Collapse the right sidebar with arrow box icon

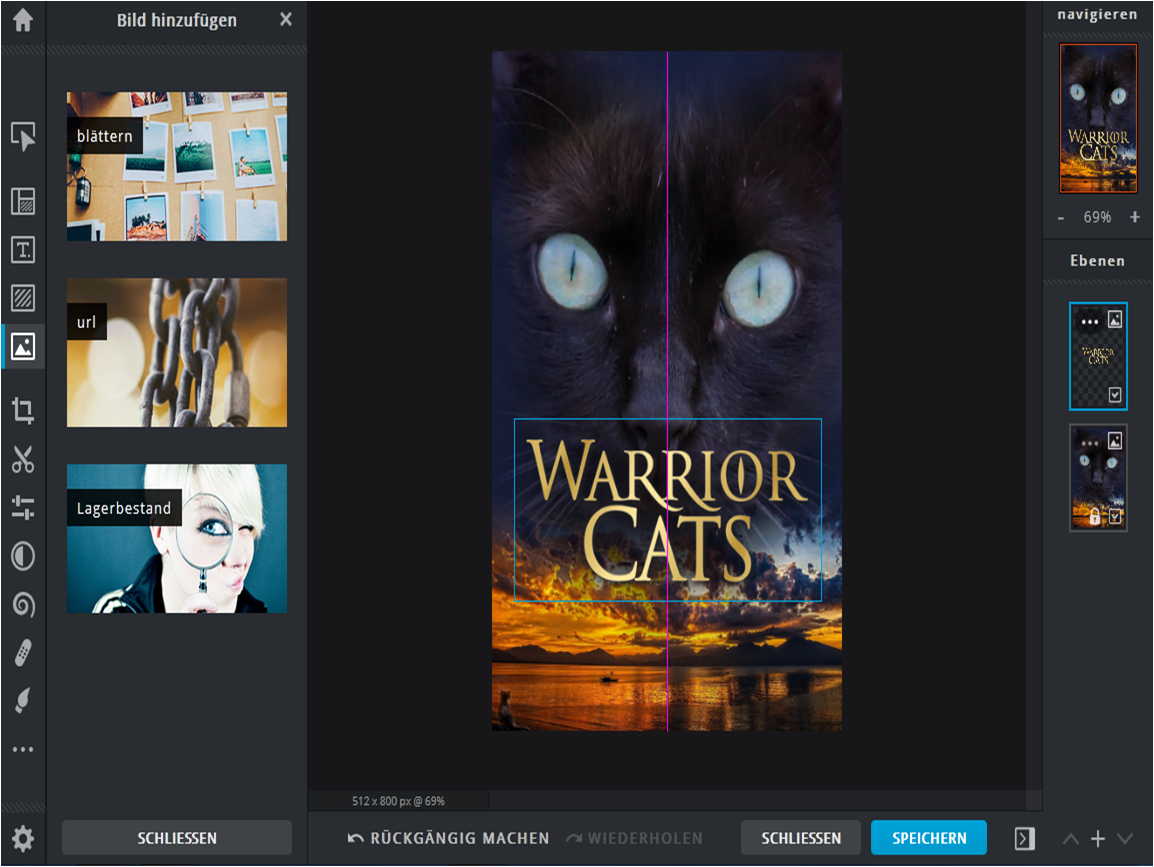1024,838
